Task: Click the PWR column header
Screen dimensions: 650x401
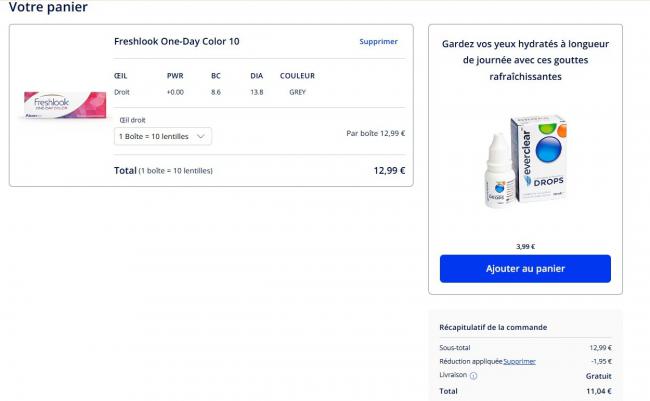Action: 175,76
